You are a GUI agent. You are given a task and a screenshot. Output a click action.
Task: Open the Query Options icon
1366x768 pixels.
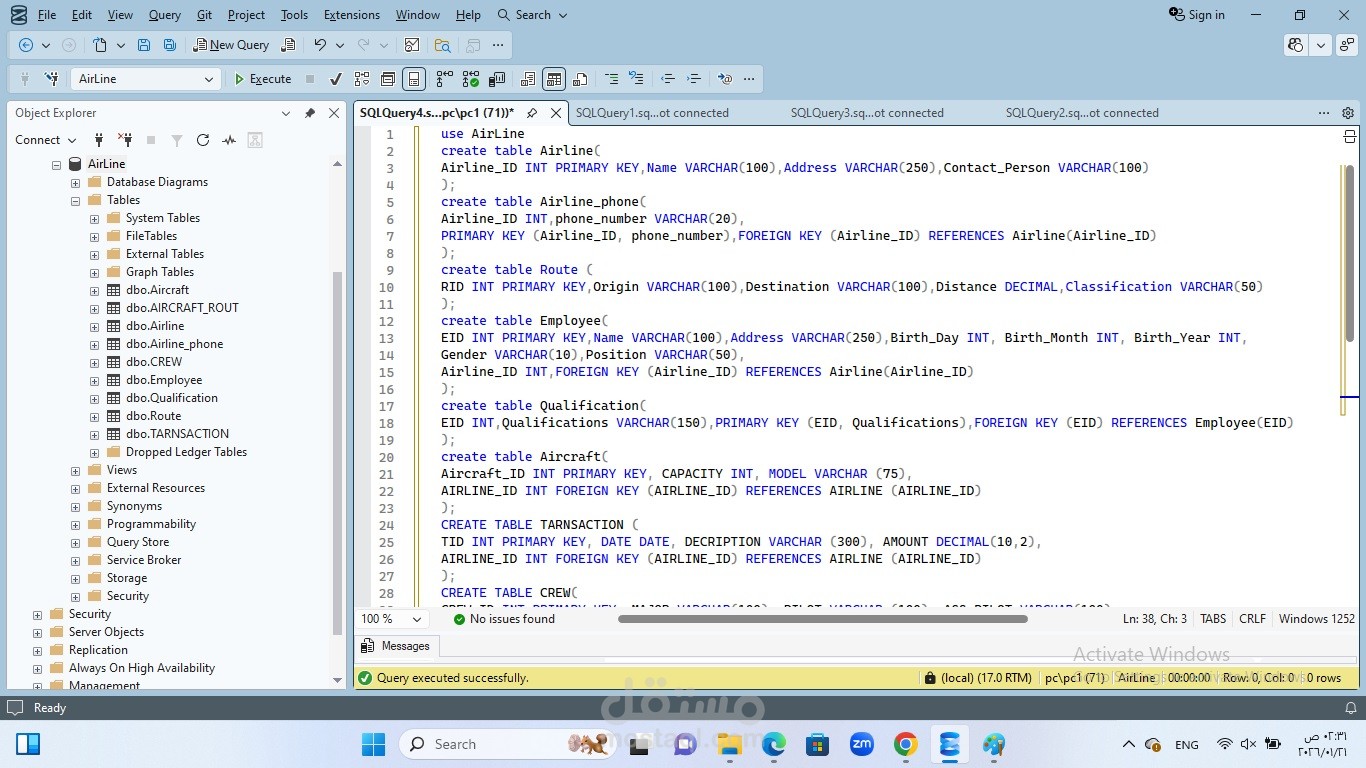(388, 79)
